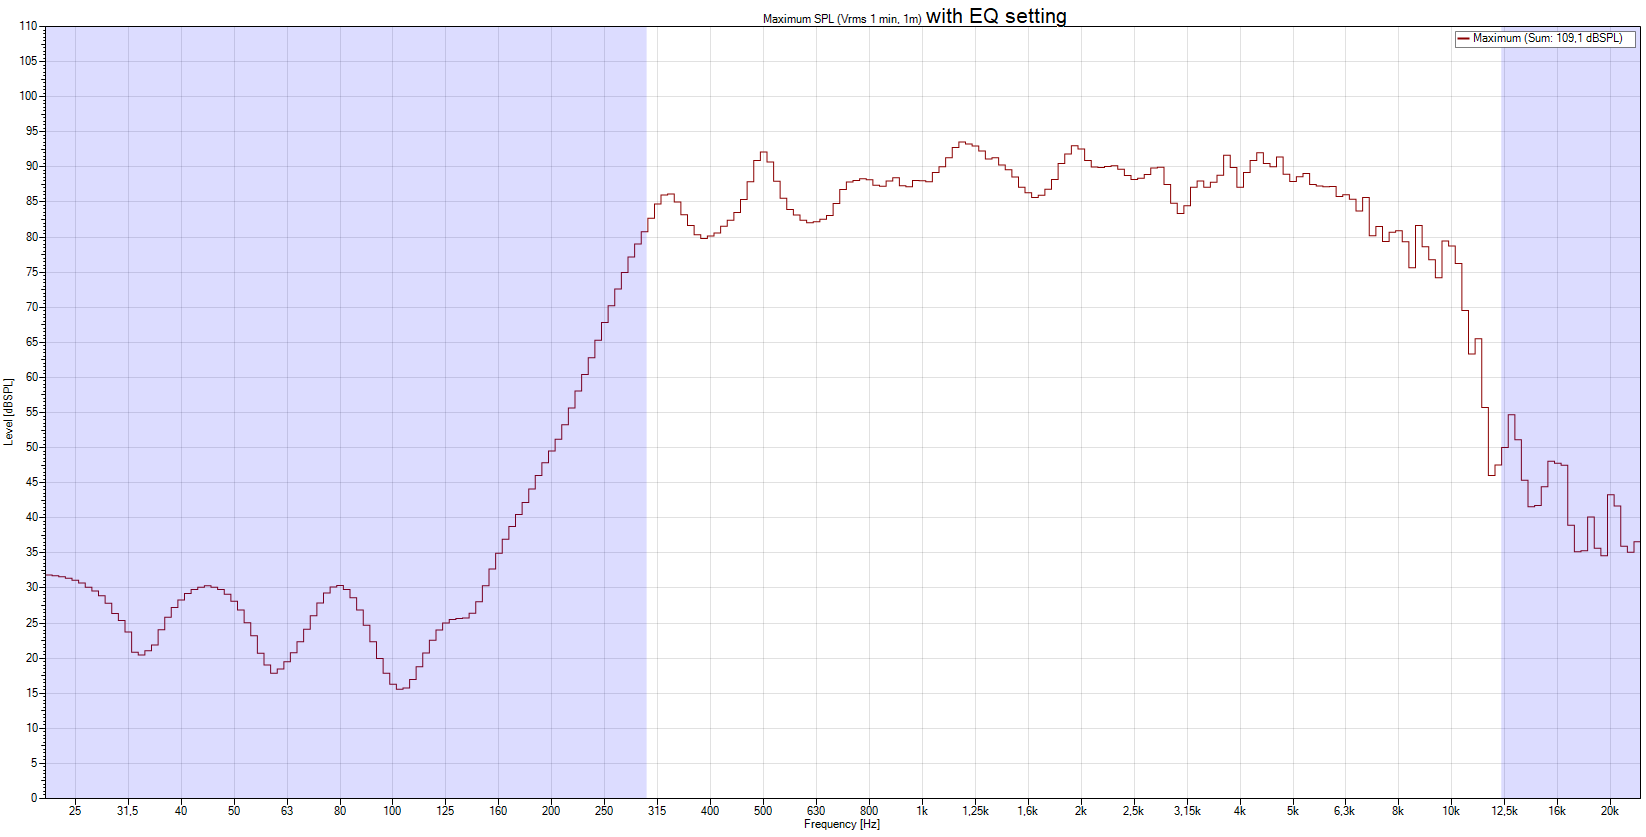Click the 'Maximum SPL (Vrms 1 min, 1m)' chart title
The image size is (1646, 837).
coord(841,19)
